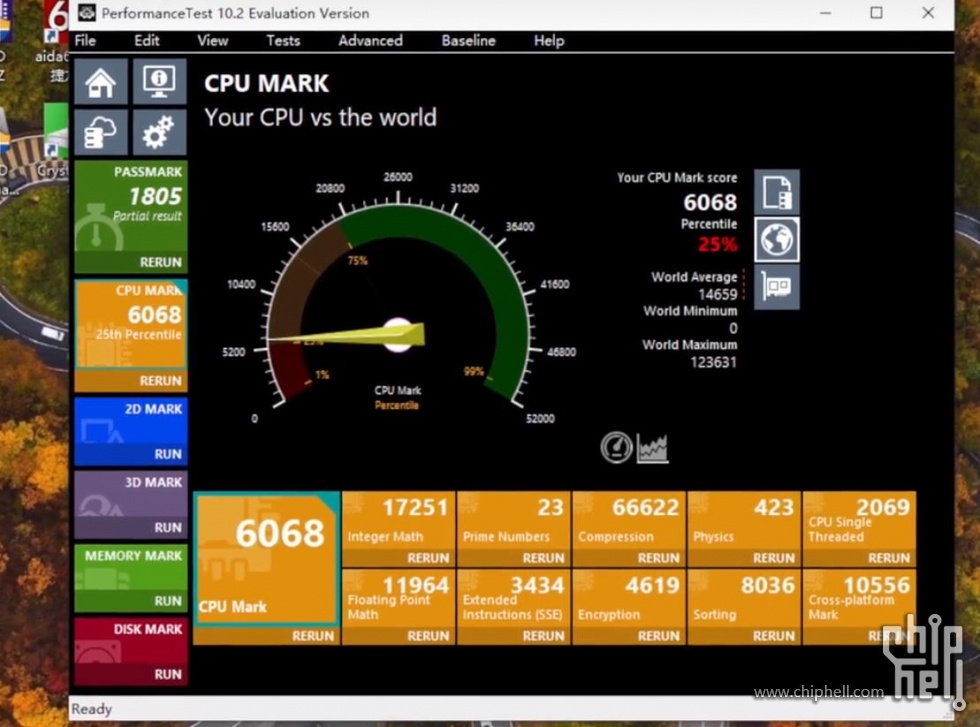Click the hardware component card icon
980x727 pixels.
(777, 287)
